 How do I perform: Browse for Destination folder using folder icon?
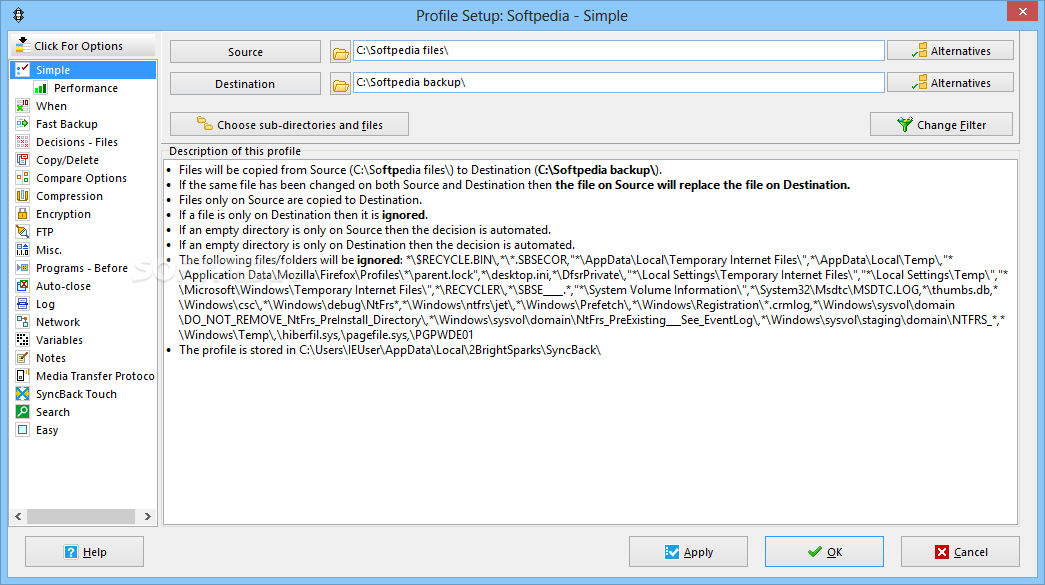341,84
